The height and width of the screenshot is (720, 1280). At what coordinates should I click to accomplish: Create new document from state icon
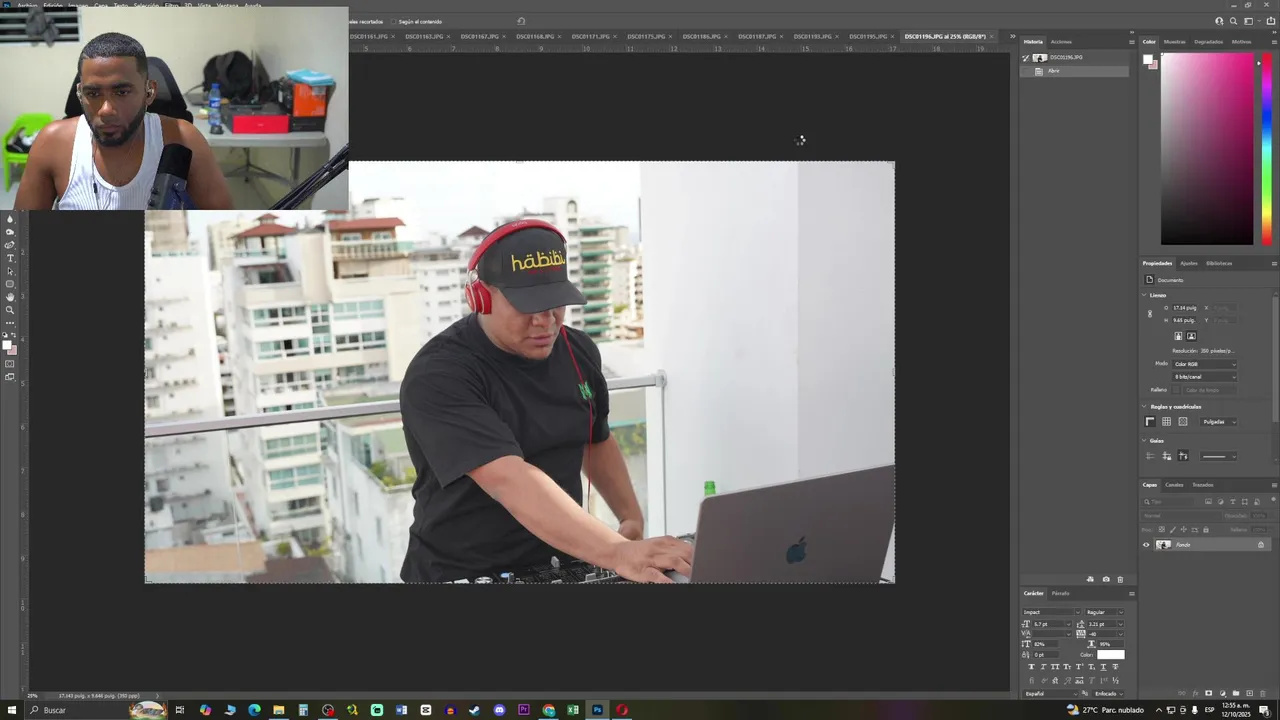[x=1090, y=579]
